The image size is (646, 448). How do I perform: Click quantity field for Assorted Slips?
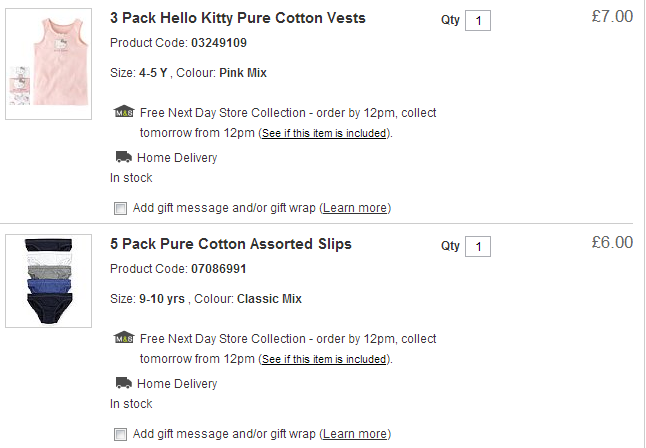[x=478, y=247]
